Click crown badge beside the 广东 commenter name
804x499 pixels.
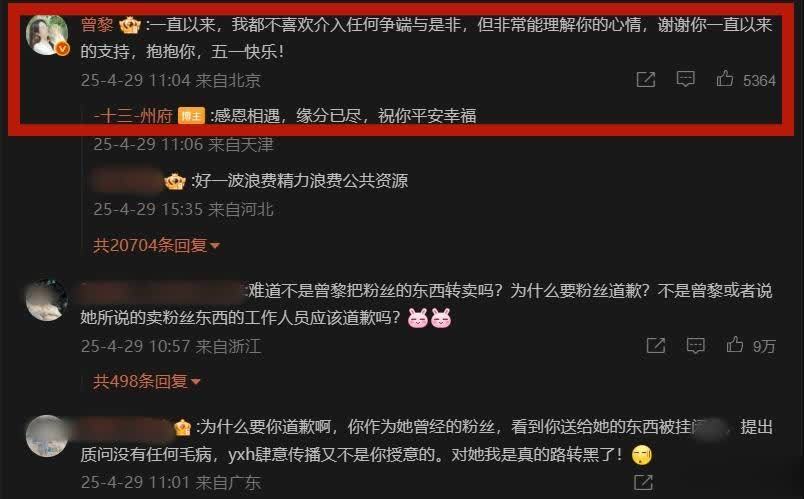tap(183, 428)
